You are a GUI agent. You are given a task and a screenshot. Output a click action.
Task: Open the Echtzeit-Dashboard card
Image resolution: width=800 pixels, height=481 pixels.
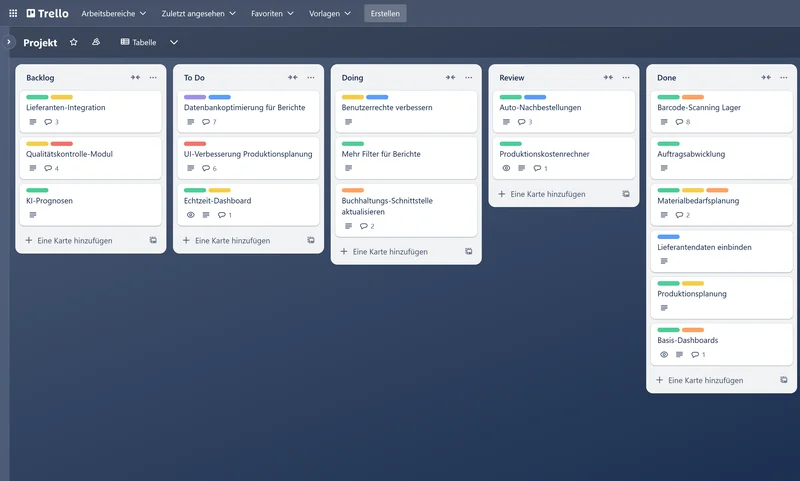(248, 205)
